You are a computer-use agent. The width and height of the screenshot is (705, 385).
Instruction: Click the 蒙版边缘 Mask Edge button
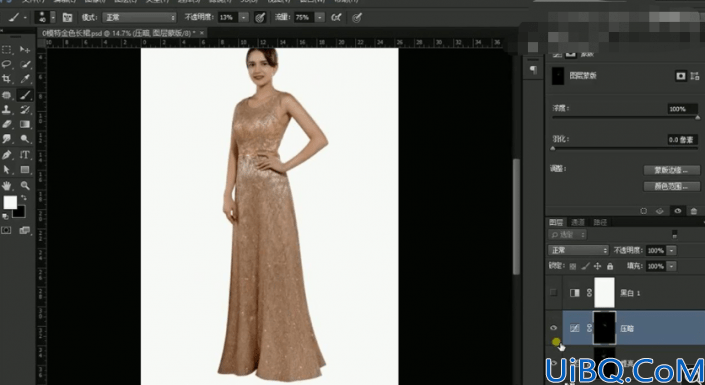[672, 170]
